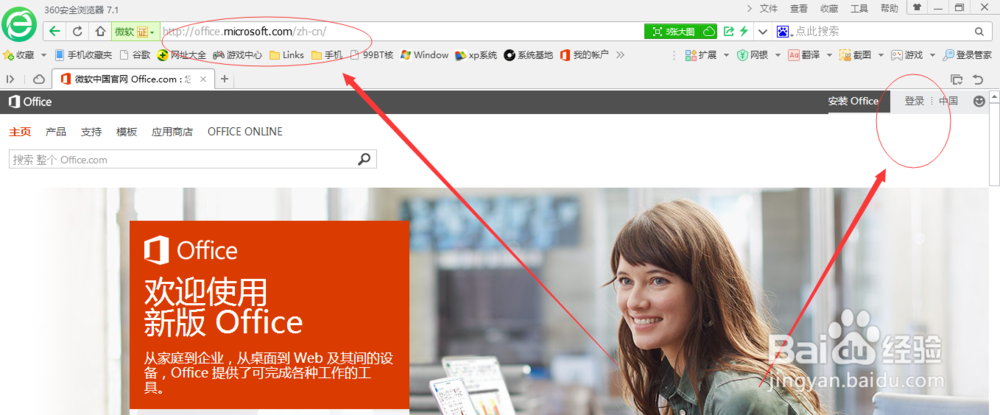
Task: Click the 登录 sign-in link
Action: click(x=914, y=101)
